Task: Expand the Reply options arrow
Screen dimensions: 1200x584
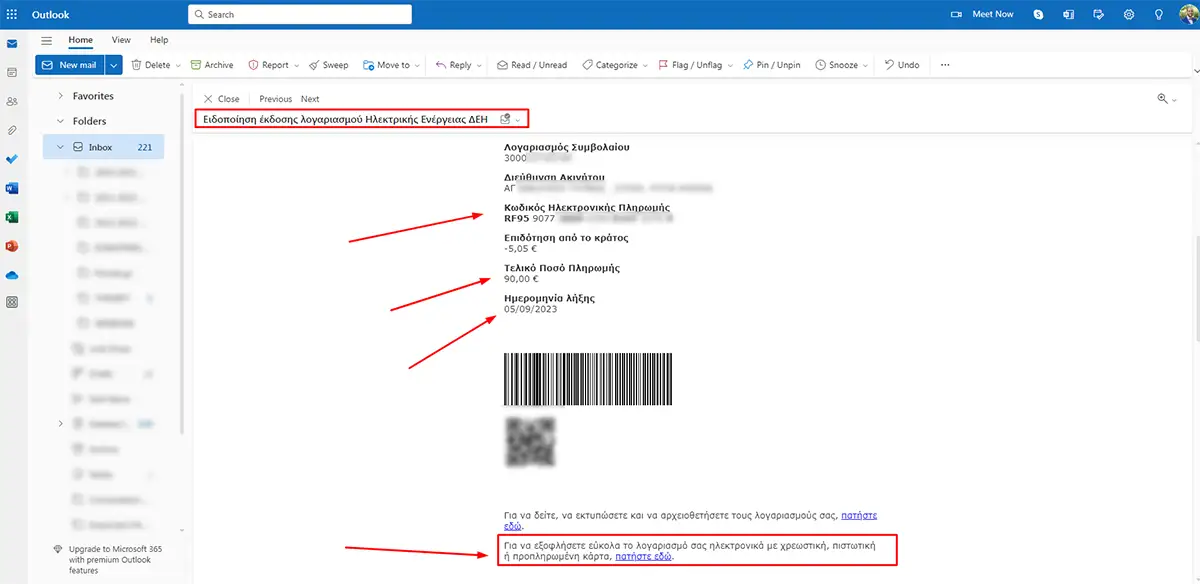Action: (x=480, y=65)
